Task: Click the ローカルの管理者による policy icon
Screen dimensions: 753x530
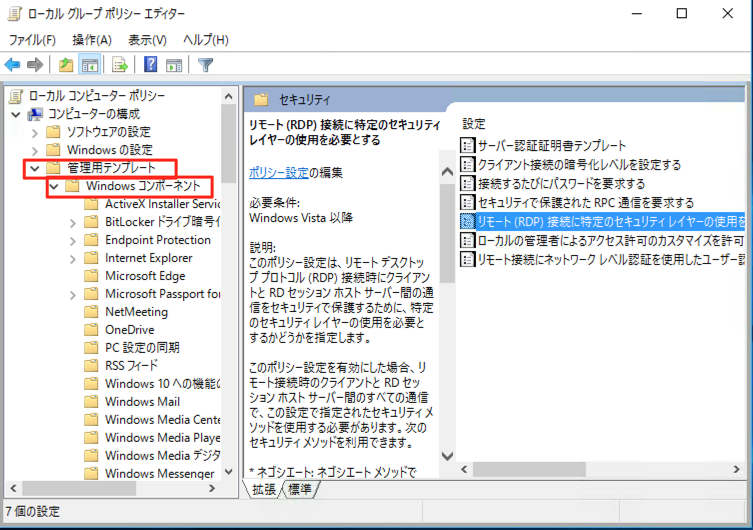Action: coord(467,240)
